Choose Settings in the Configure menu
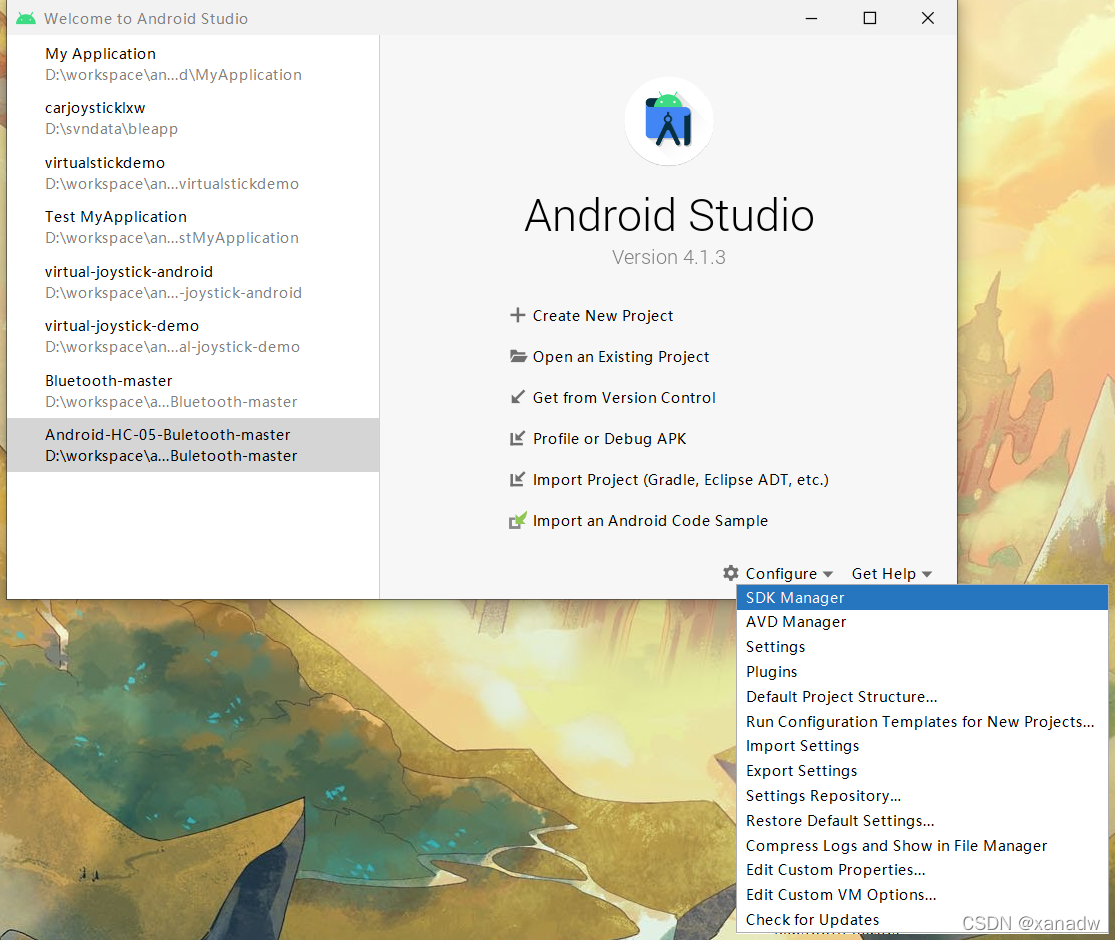The height and width of the screenshot is (940, 1115). click(x=922, y=646)
